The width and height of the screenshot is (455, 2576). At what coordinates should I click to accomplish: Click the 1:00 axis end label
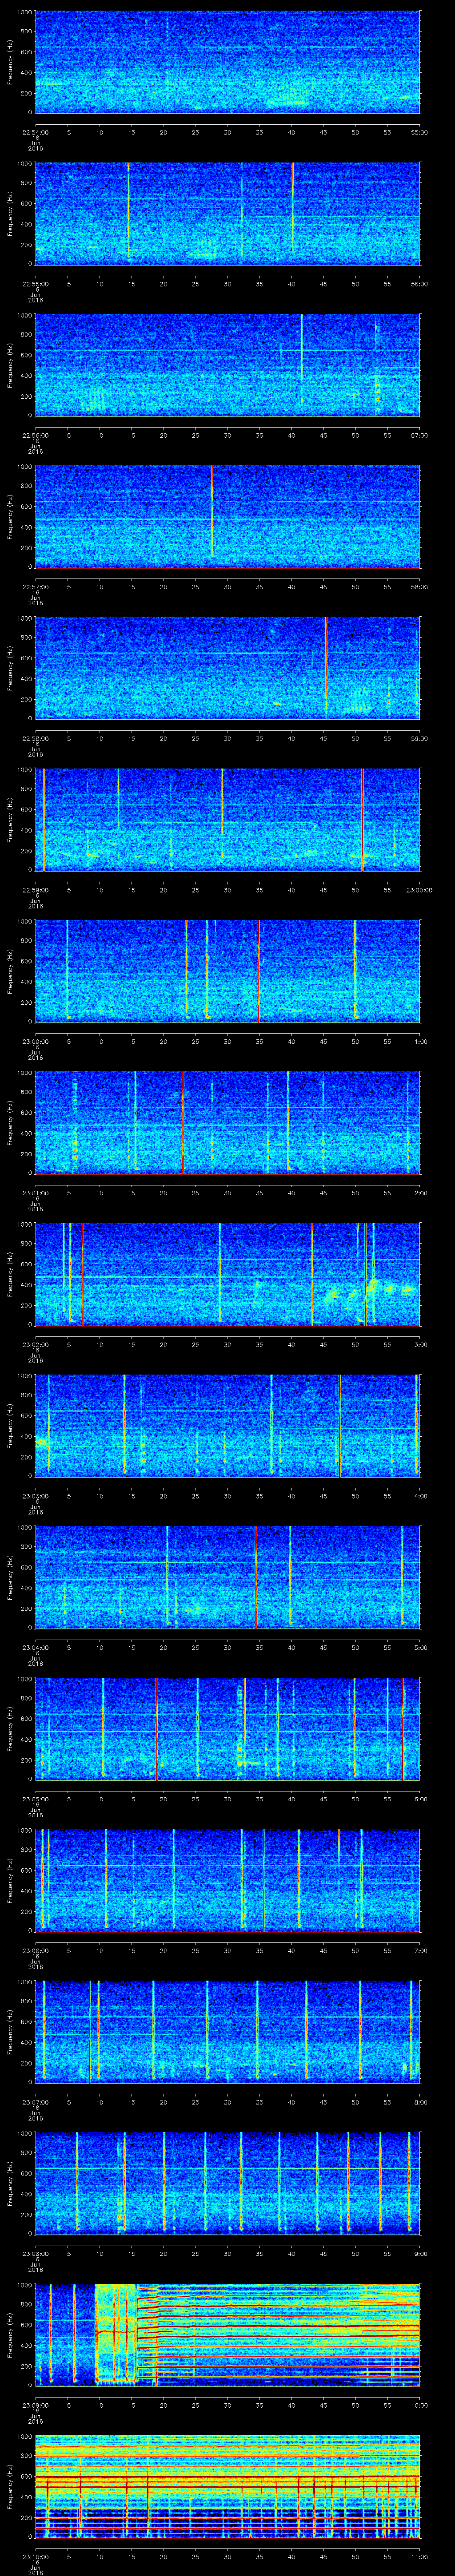tap(421, 1041)
